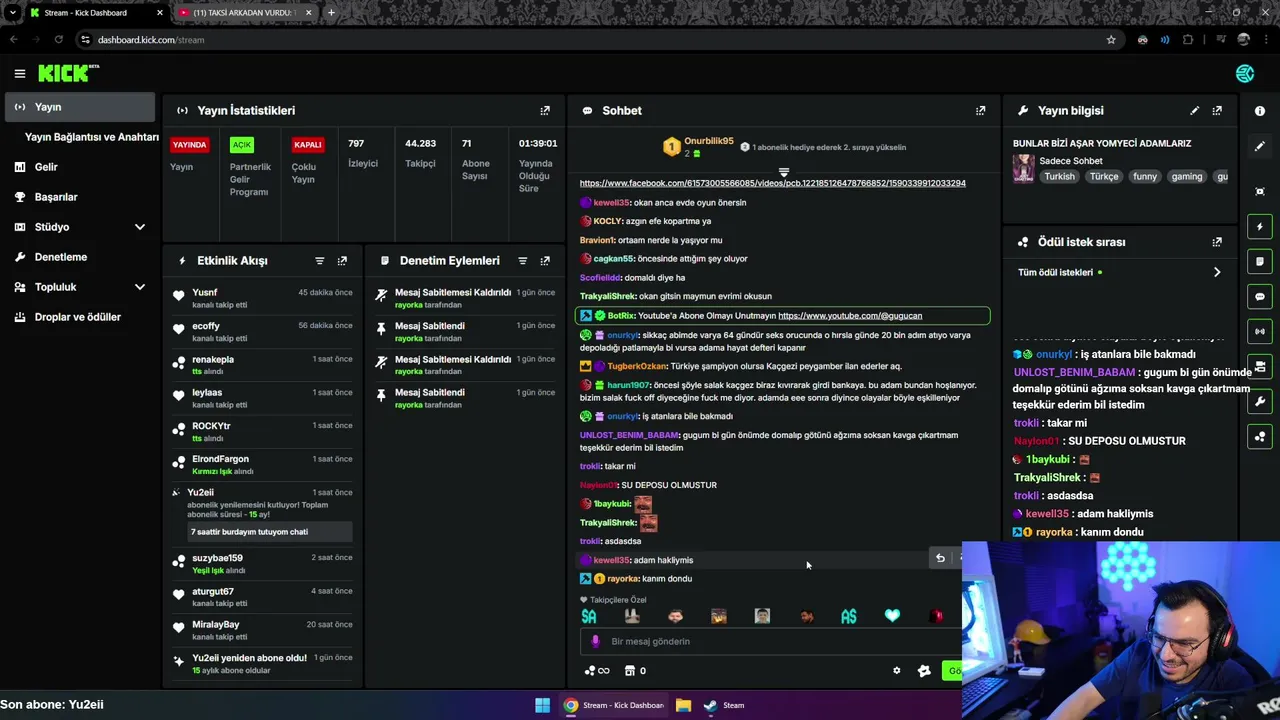Insert the red hooded emote
Viewport: 1280px width, 720px height.
(x=936, y=616)
